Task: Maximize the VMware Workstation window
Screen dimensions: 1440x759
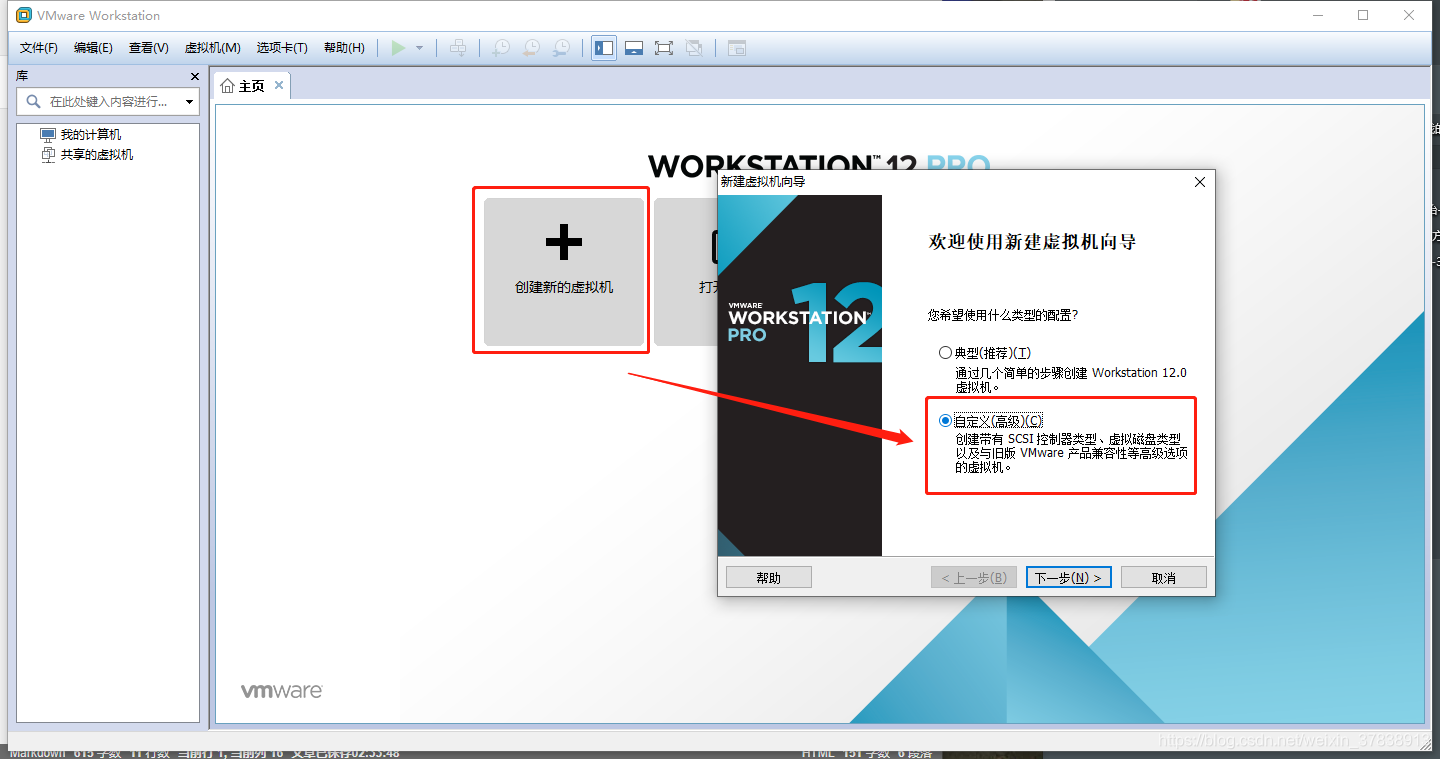Action: pyautogui.click(x=1363, y=15)
